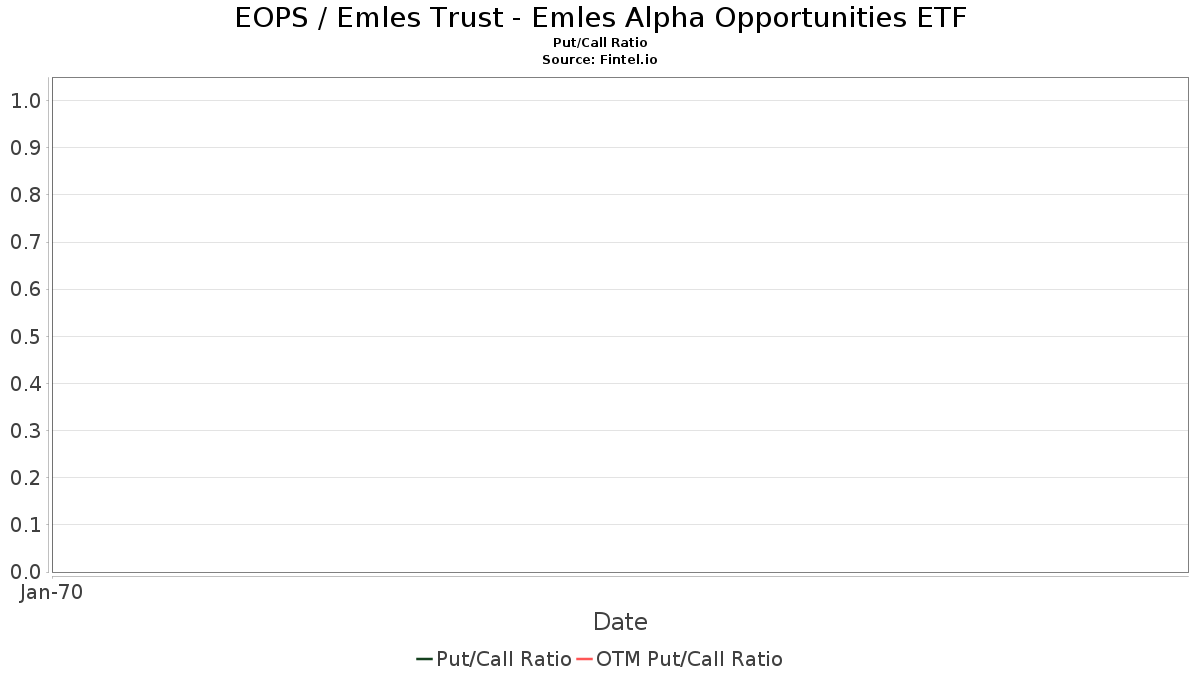Click the 0.2 y-axis label
Screen dimensions: 1200x675
[25, 477]
